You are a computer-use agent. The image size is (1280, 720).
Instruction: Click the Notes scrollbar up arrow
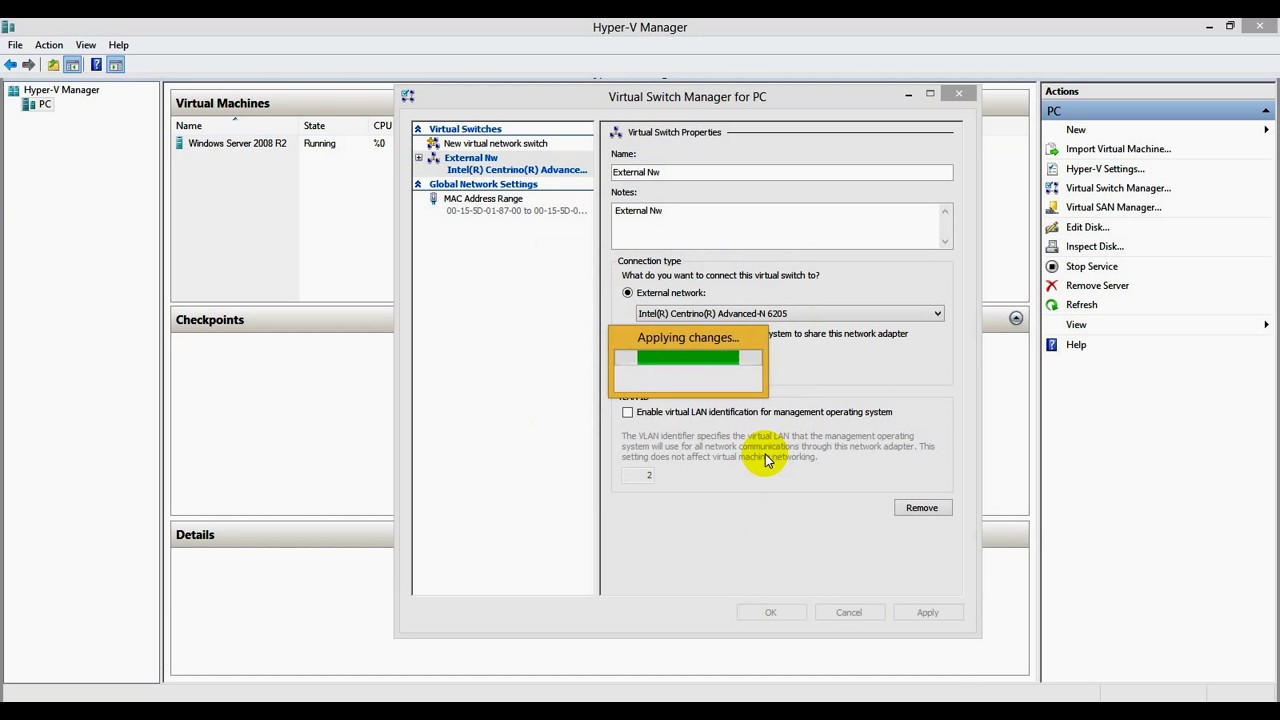tap(945, 211)
